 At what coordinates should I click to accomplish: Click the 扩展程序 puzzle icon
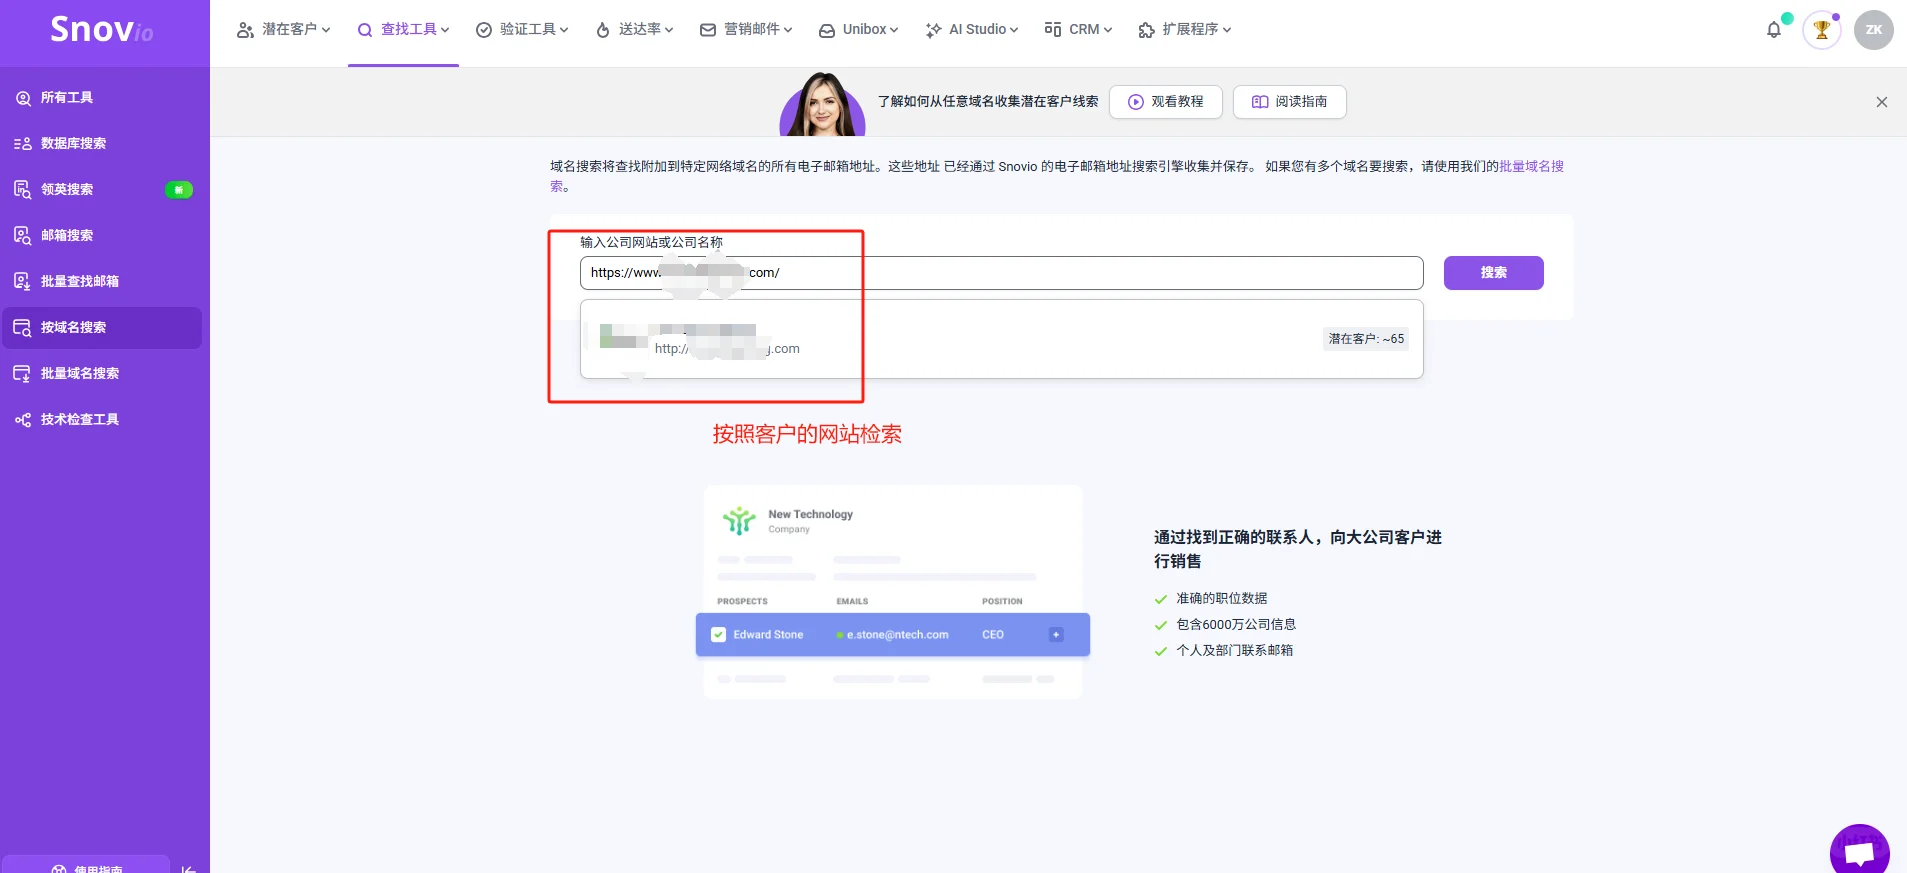[x=1147, y=30]
